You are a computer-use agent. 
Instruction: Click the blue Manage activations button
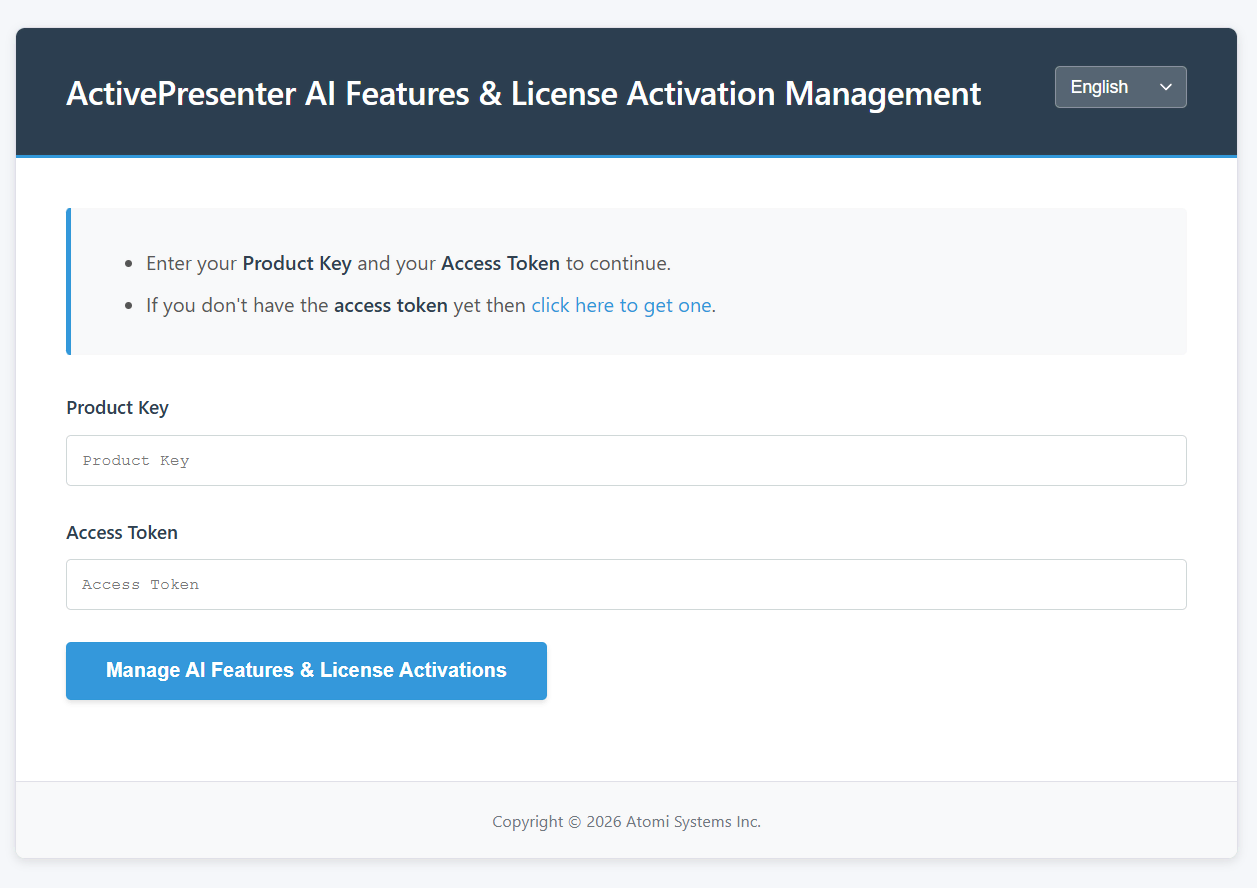(306, 670)
